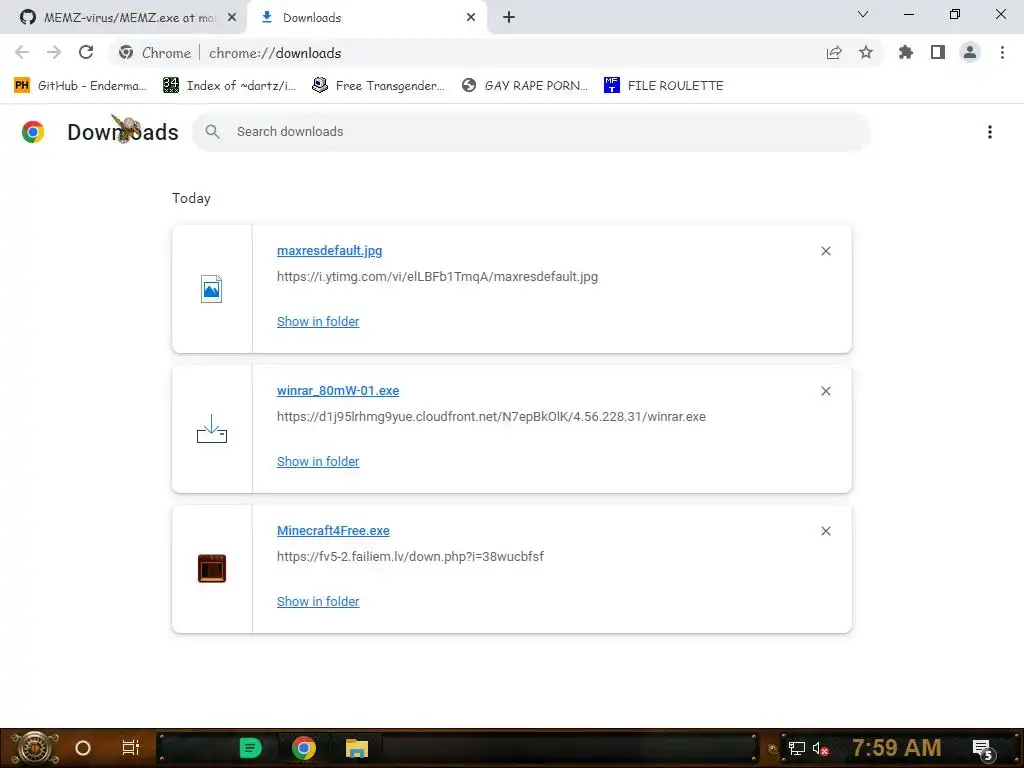The image size is (1024, 768).
Task: Click the Chrome logo beside Downloads heading
Action: click(33, 132)
